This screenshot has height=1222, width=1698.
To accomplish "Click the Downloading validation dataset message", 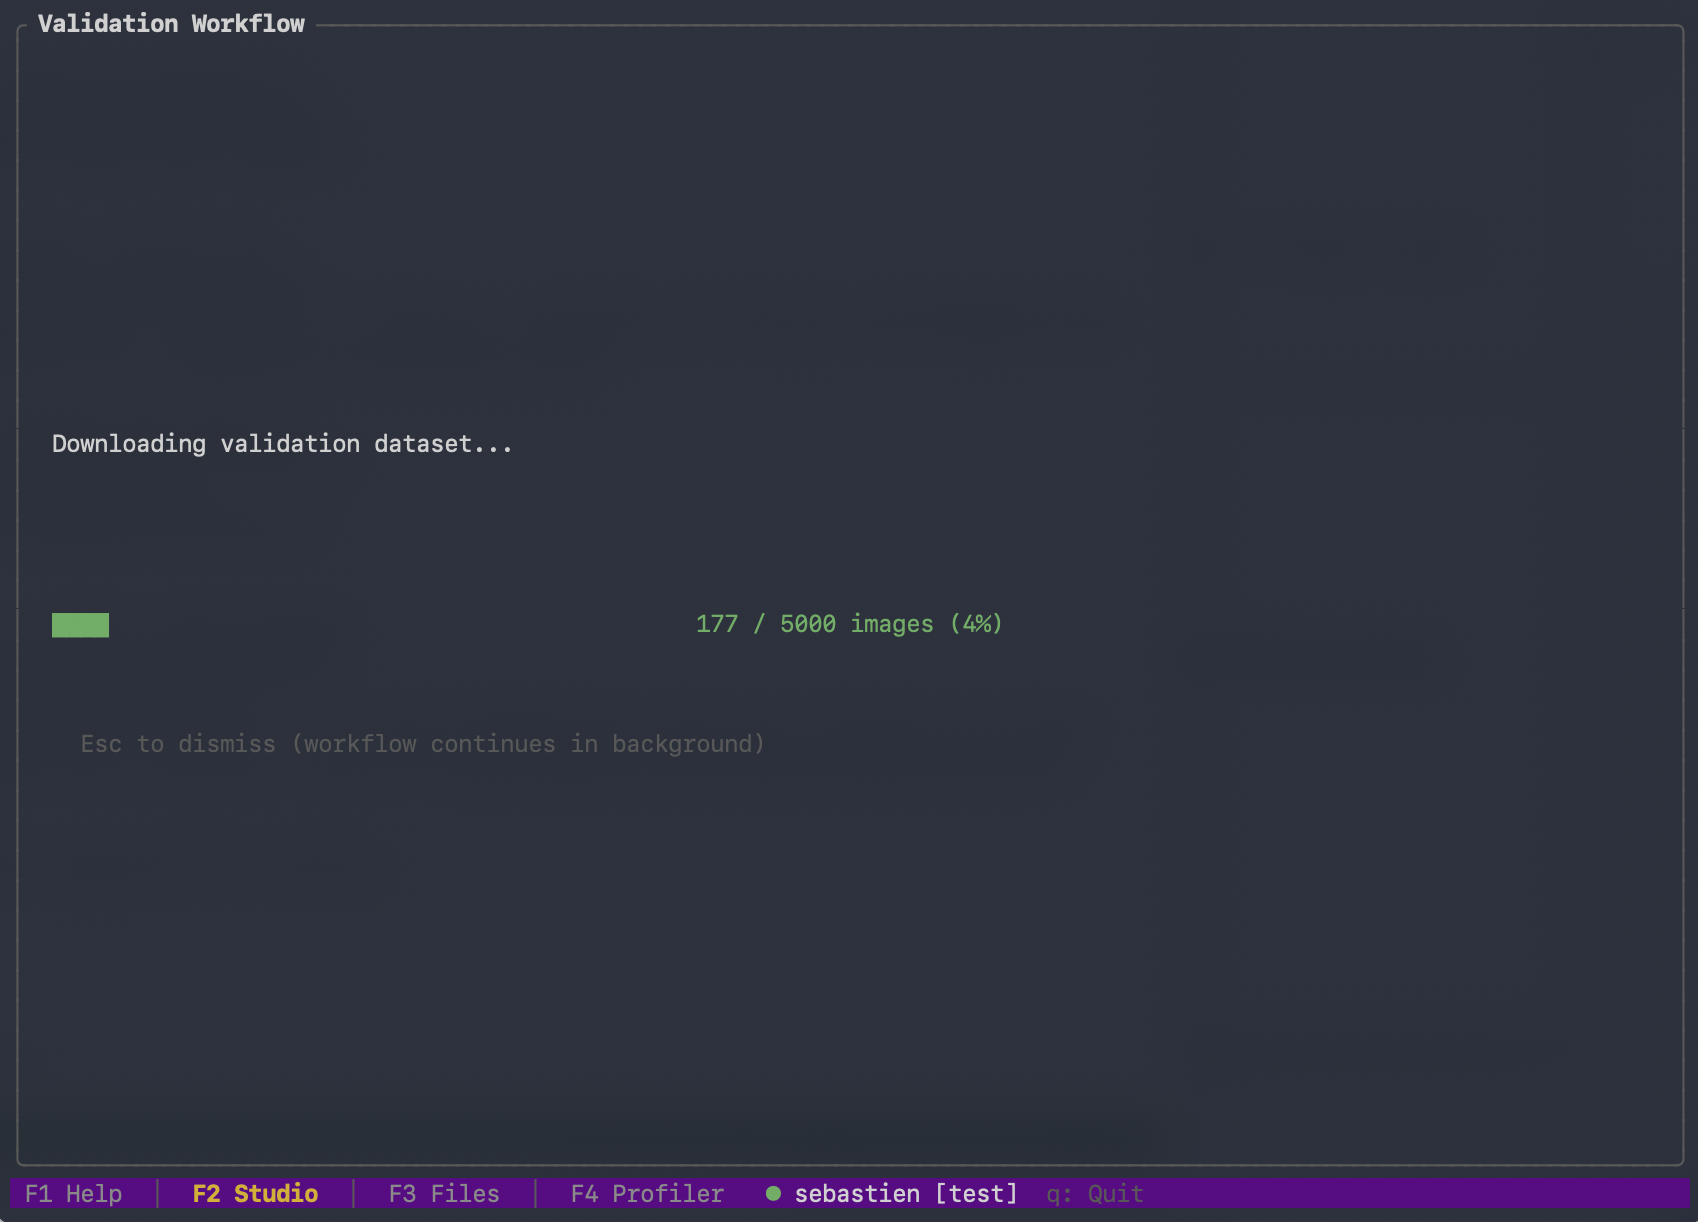I will (282, 444).
